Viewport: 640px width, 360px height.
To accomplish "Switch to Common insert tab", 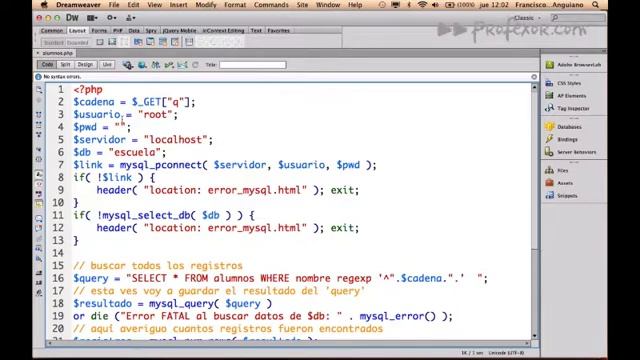I will (x=52, y=31).
